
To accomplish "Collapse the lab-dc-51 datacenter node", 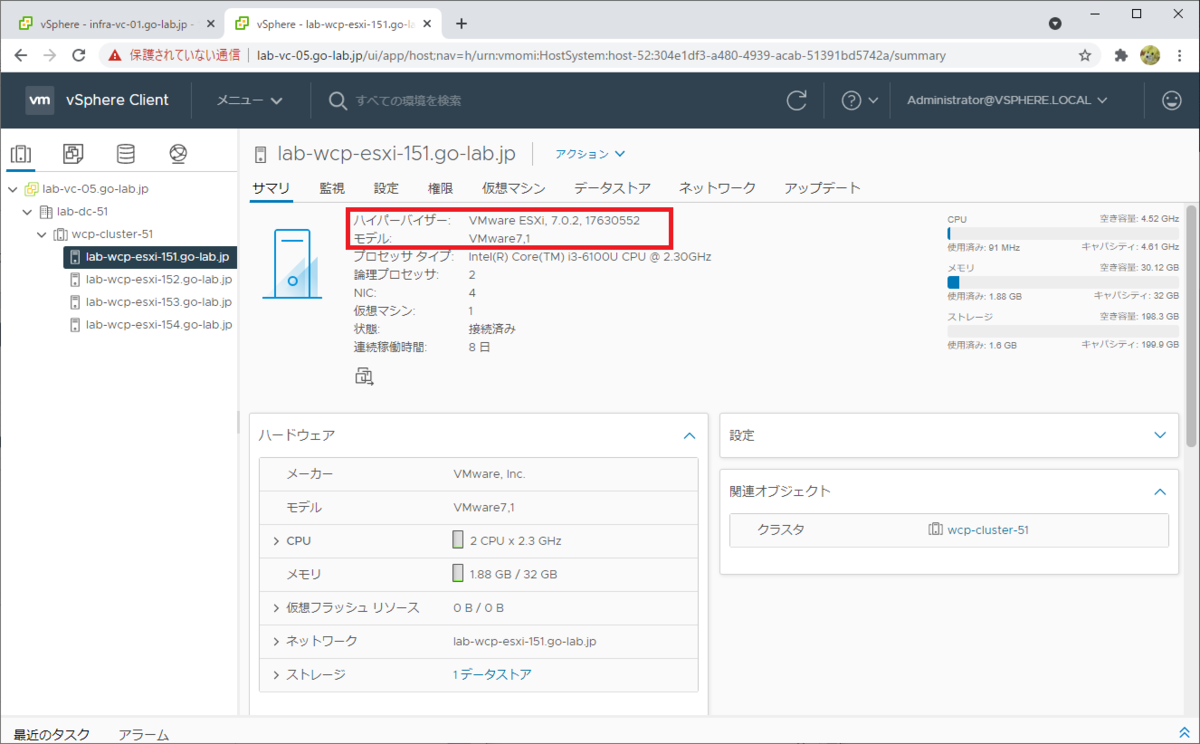I will [x=27, y=212].
